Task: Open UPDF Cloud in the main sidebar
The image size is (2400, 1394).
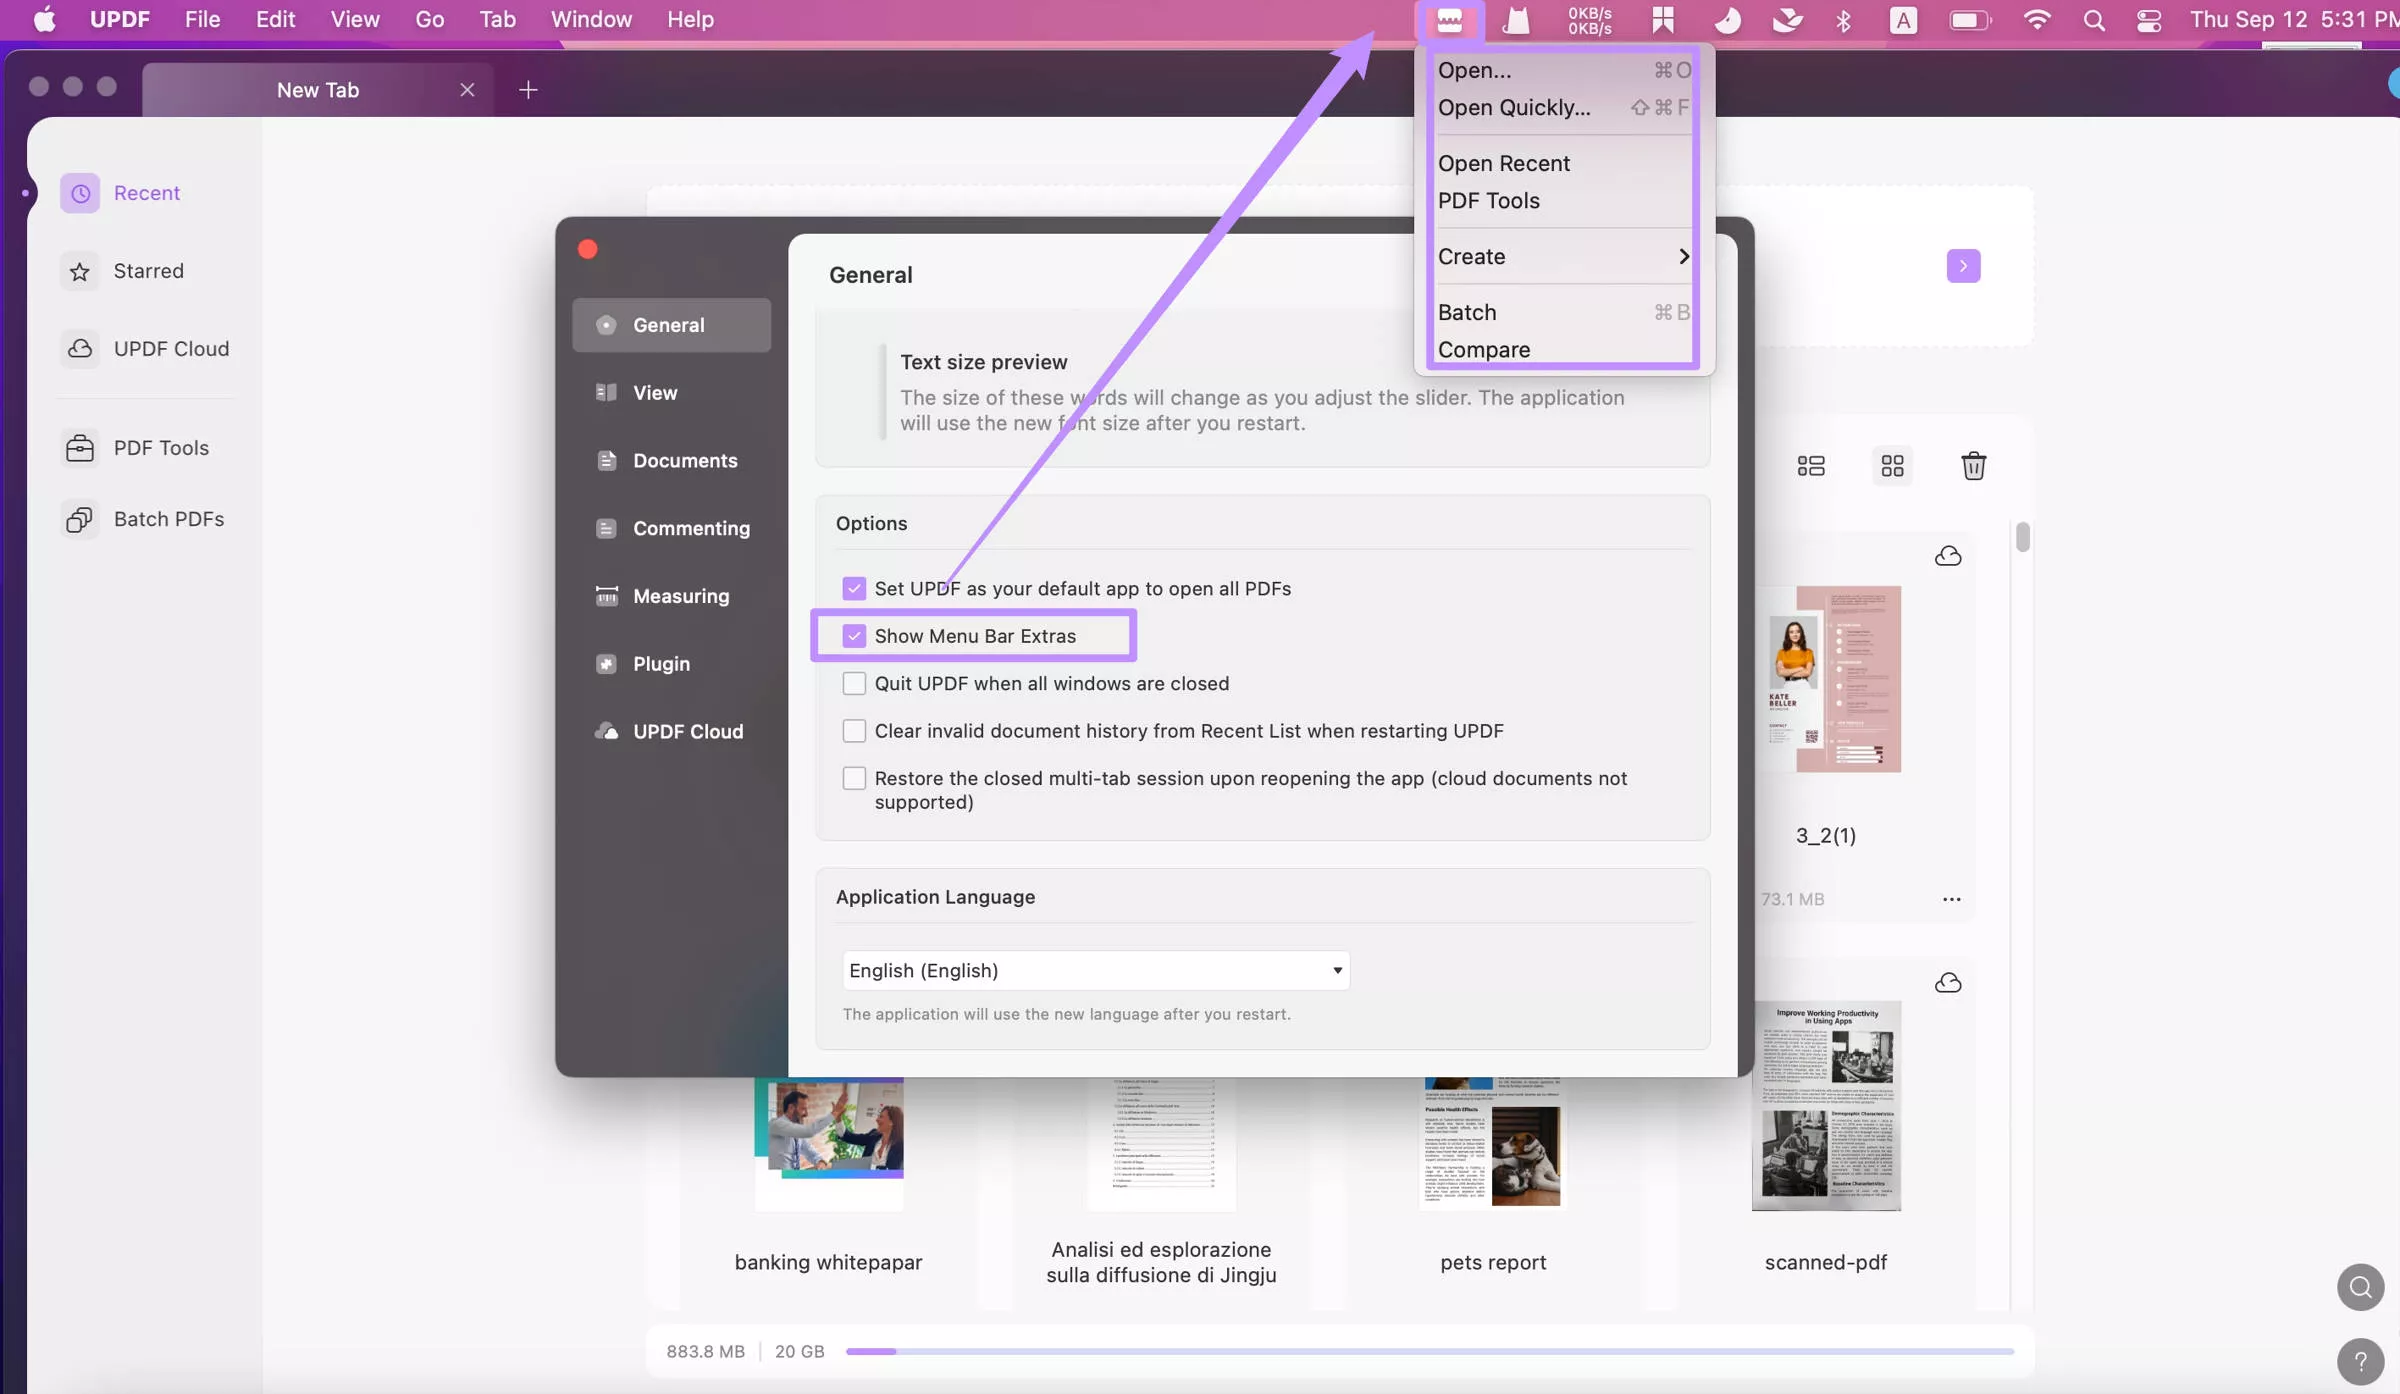Action: 146,349
